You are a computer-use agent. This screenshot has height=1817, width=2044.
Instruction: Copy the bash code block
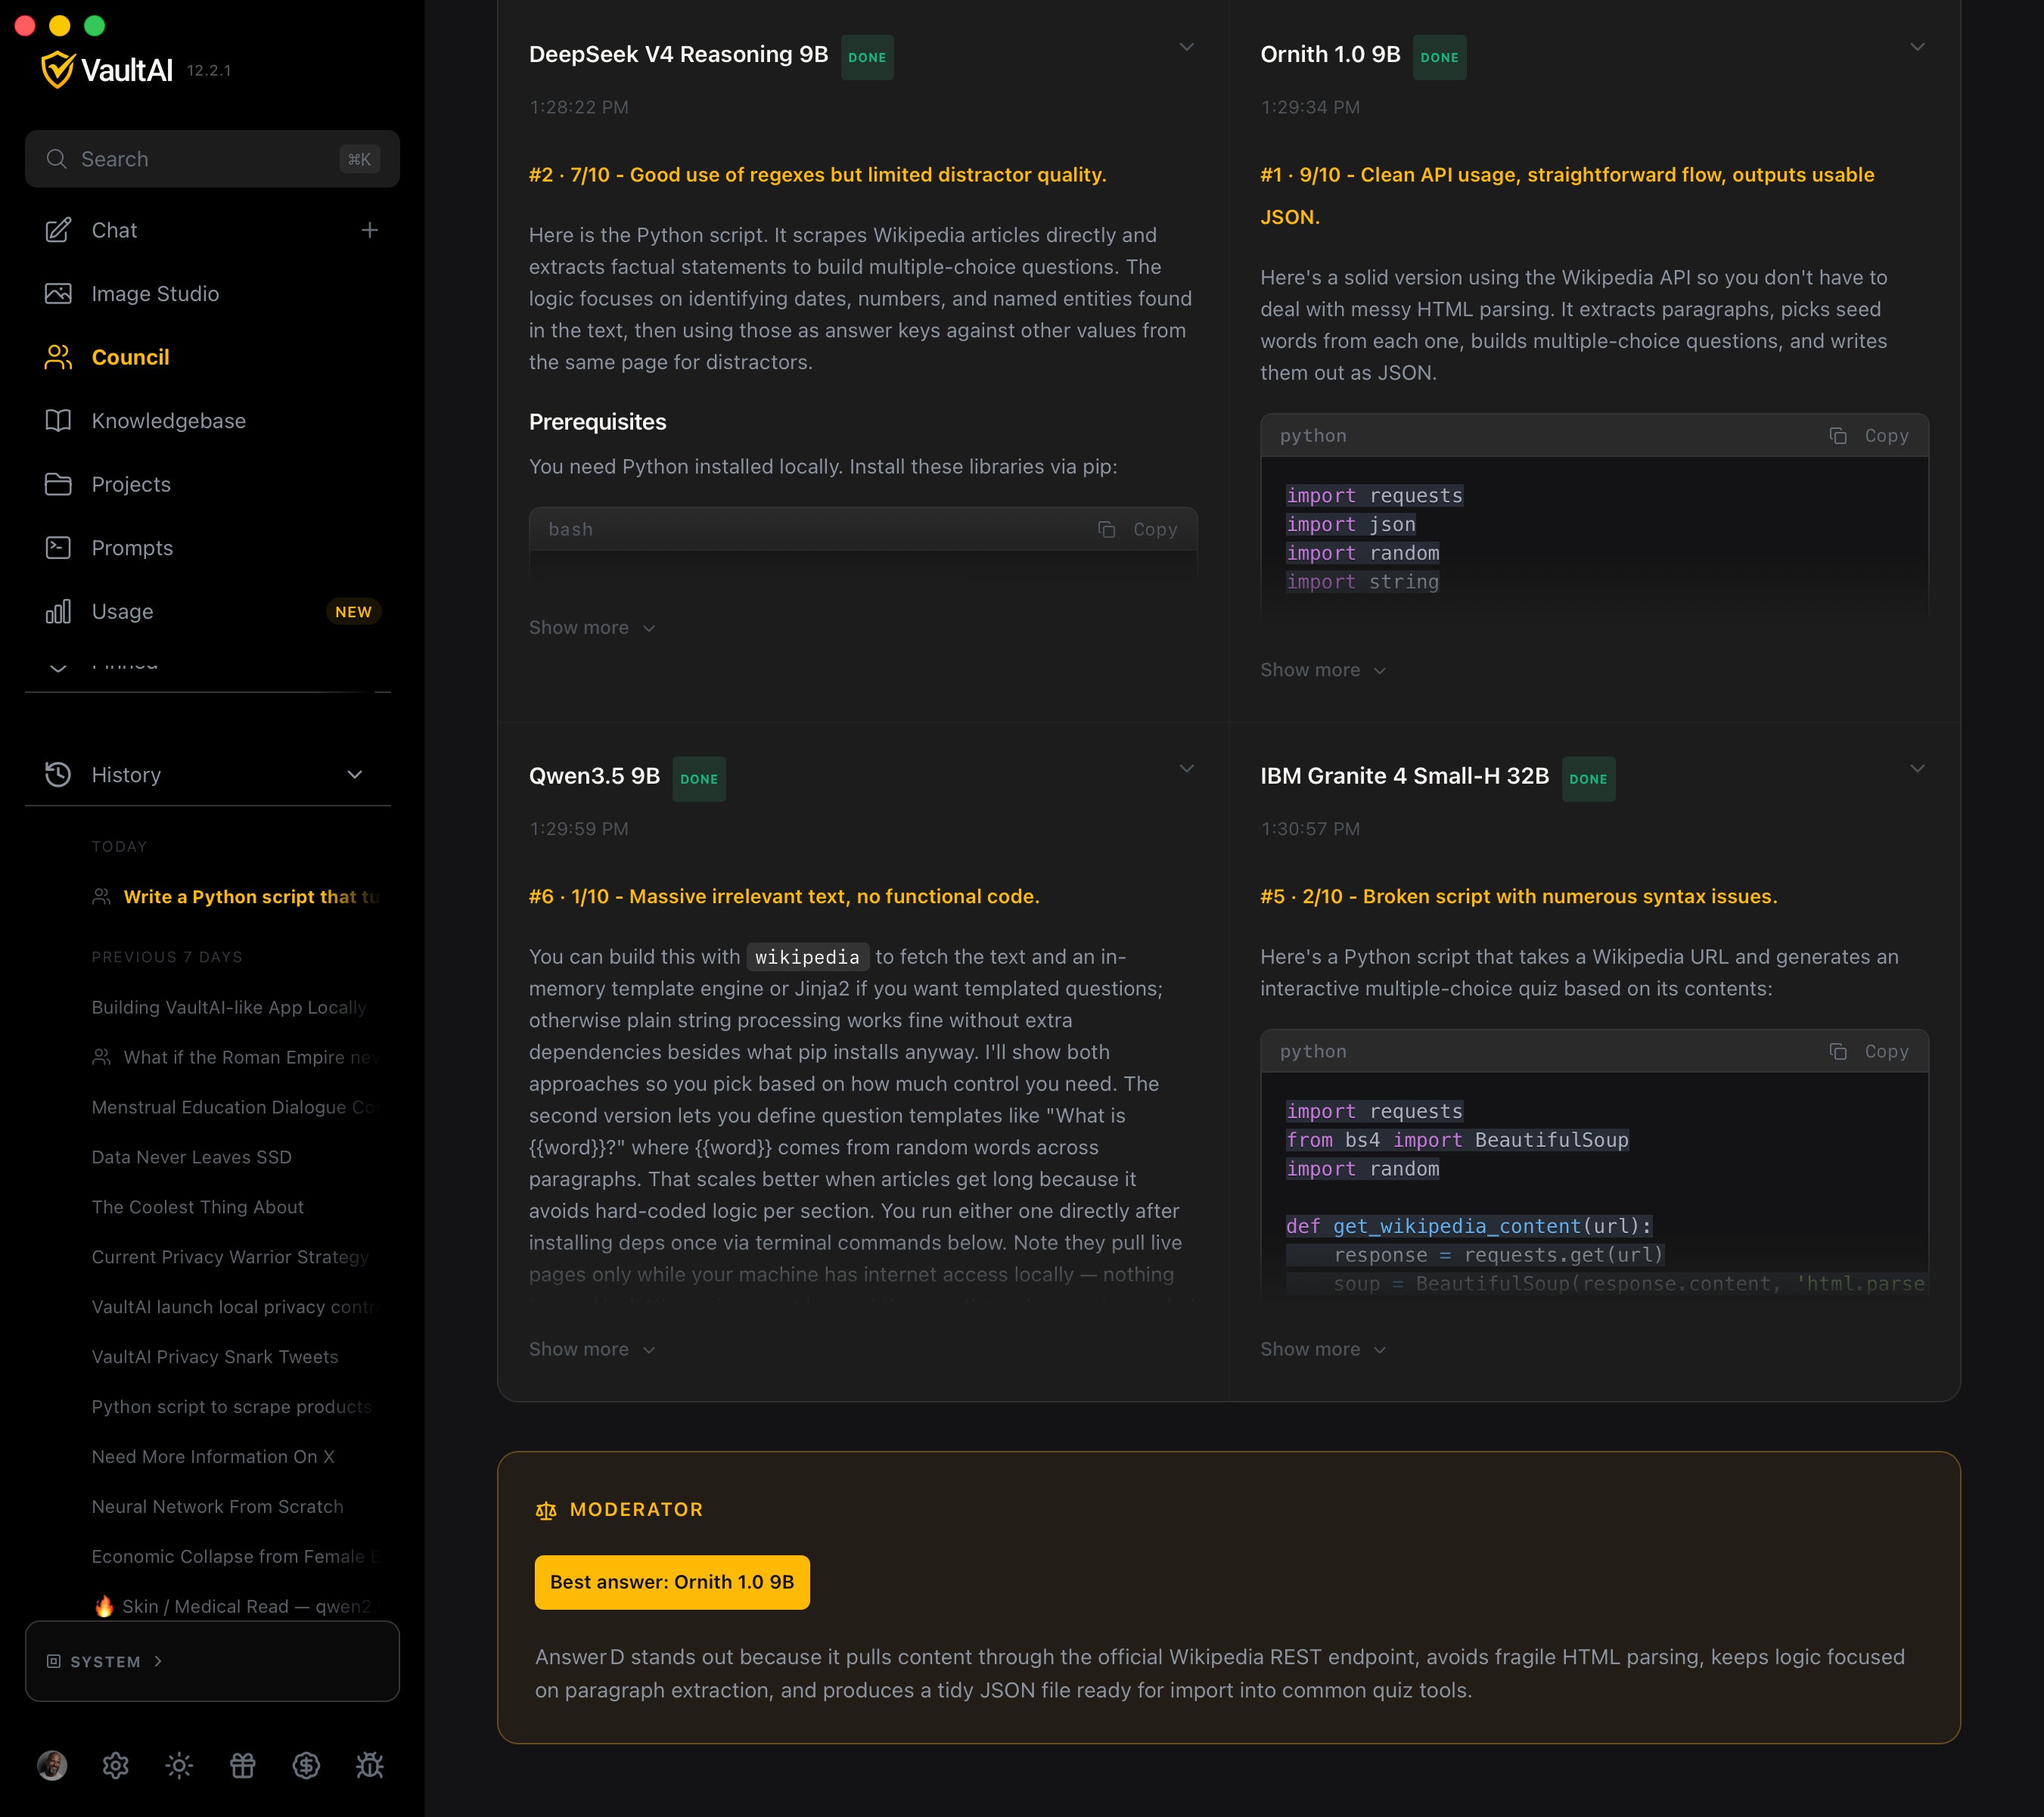[1138, 530]
